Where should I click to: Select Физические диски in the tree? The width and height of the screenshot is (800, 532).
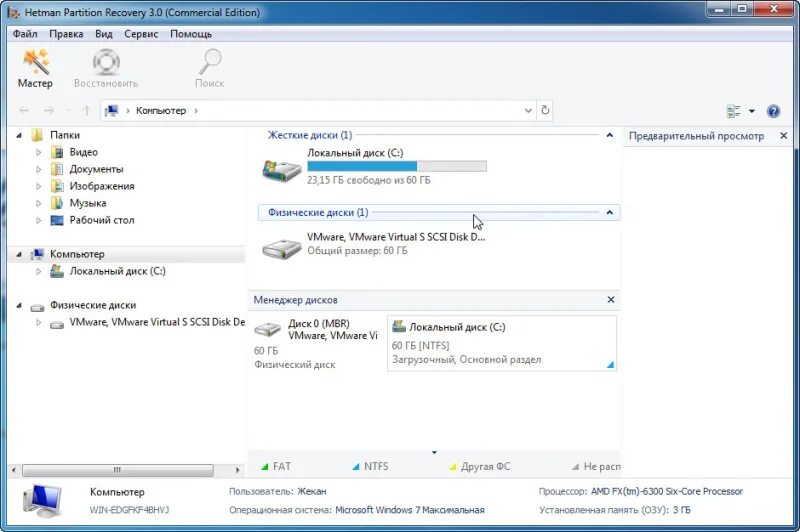tap(93, 305)
